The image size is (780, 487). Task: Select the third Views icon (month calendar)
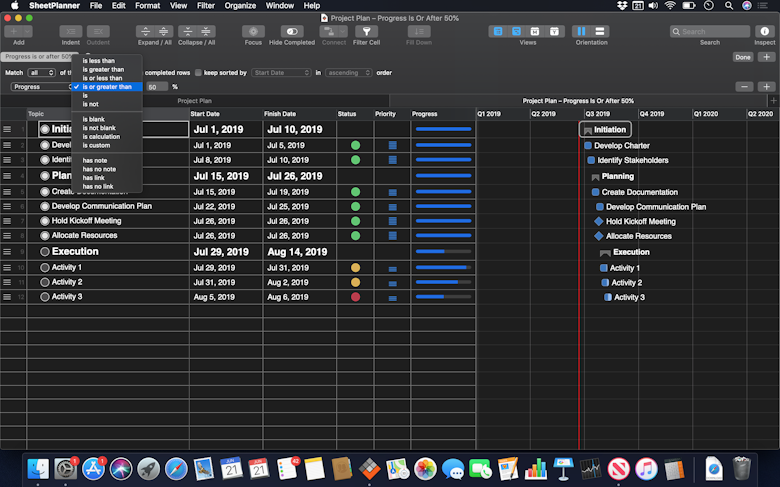coord(535,31)
